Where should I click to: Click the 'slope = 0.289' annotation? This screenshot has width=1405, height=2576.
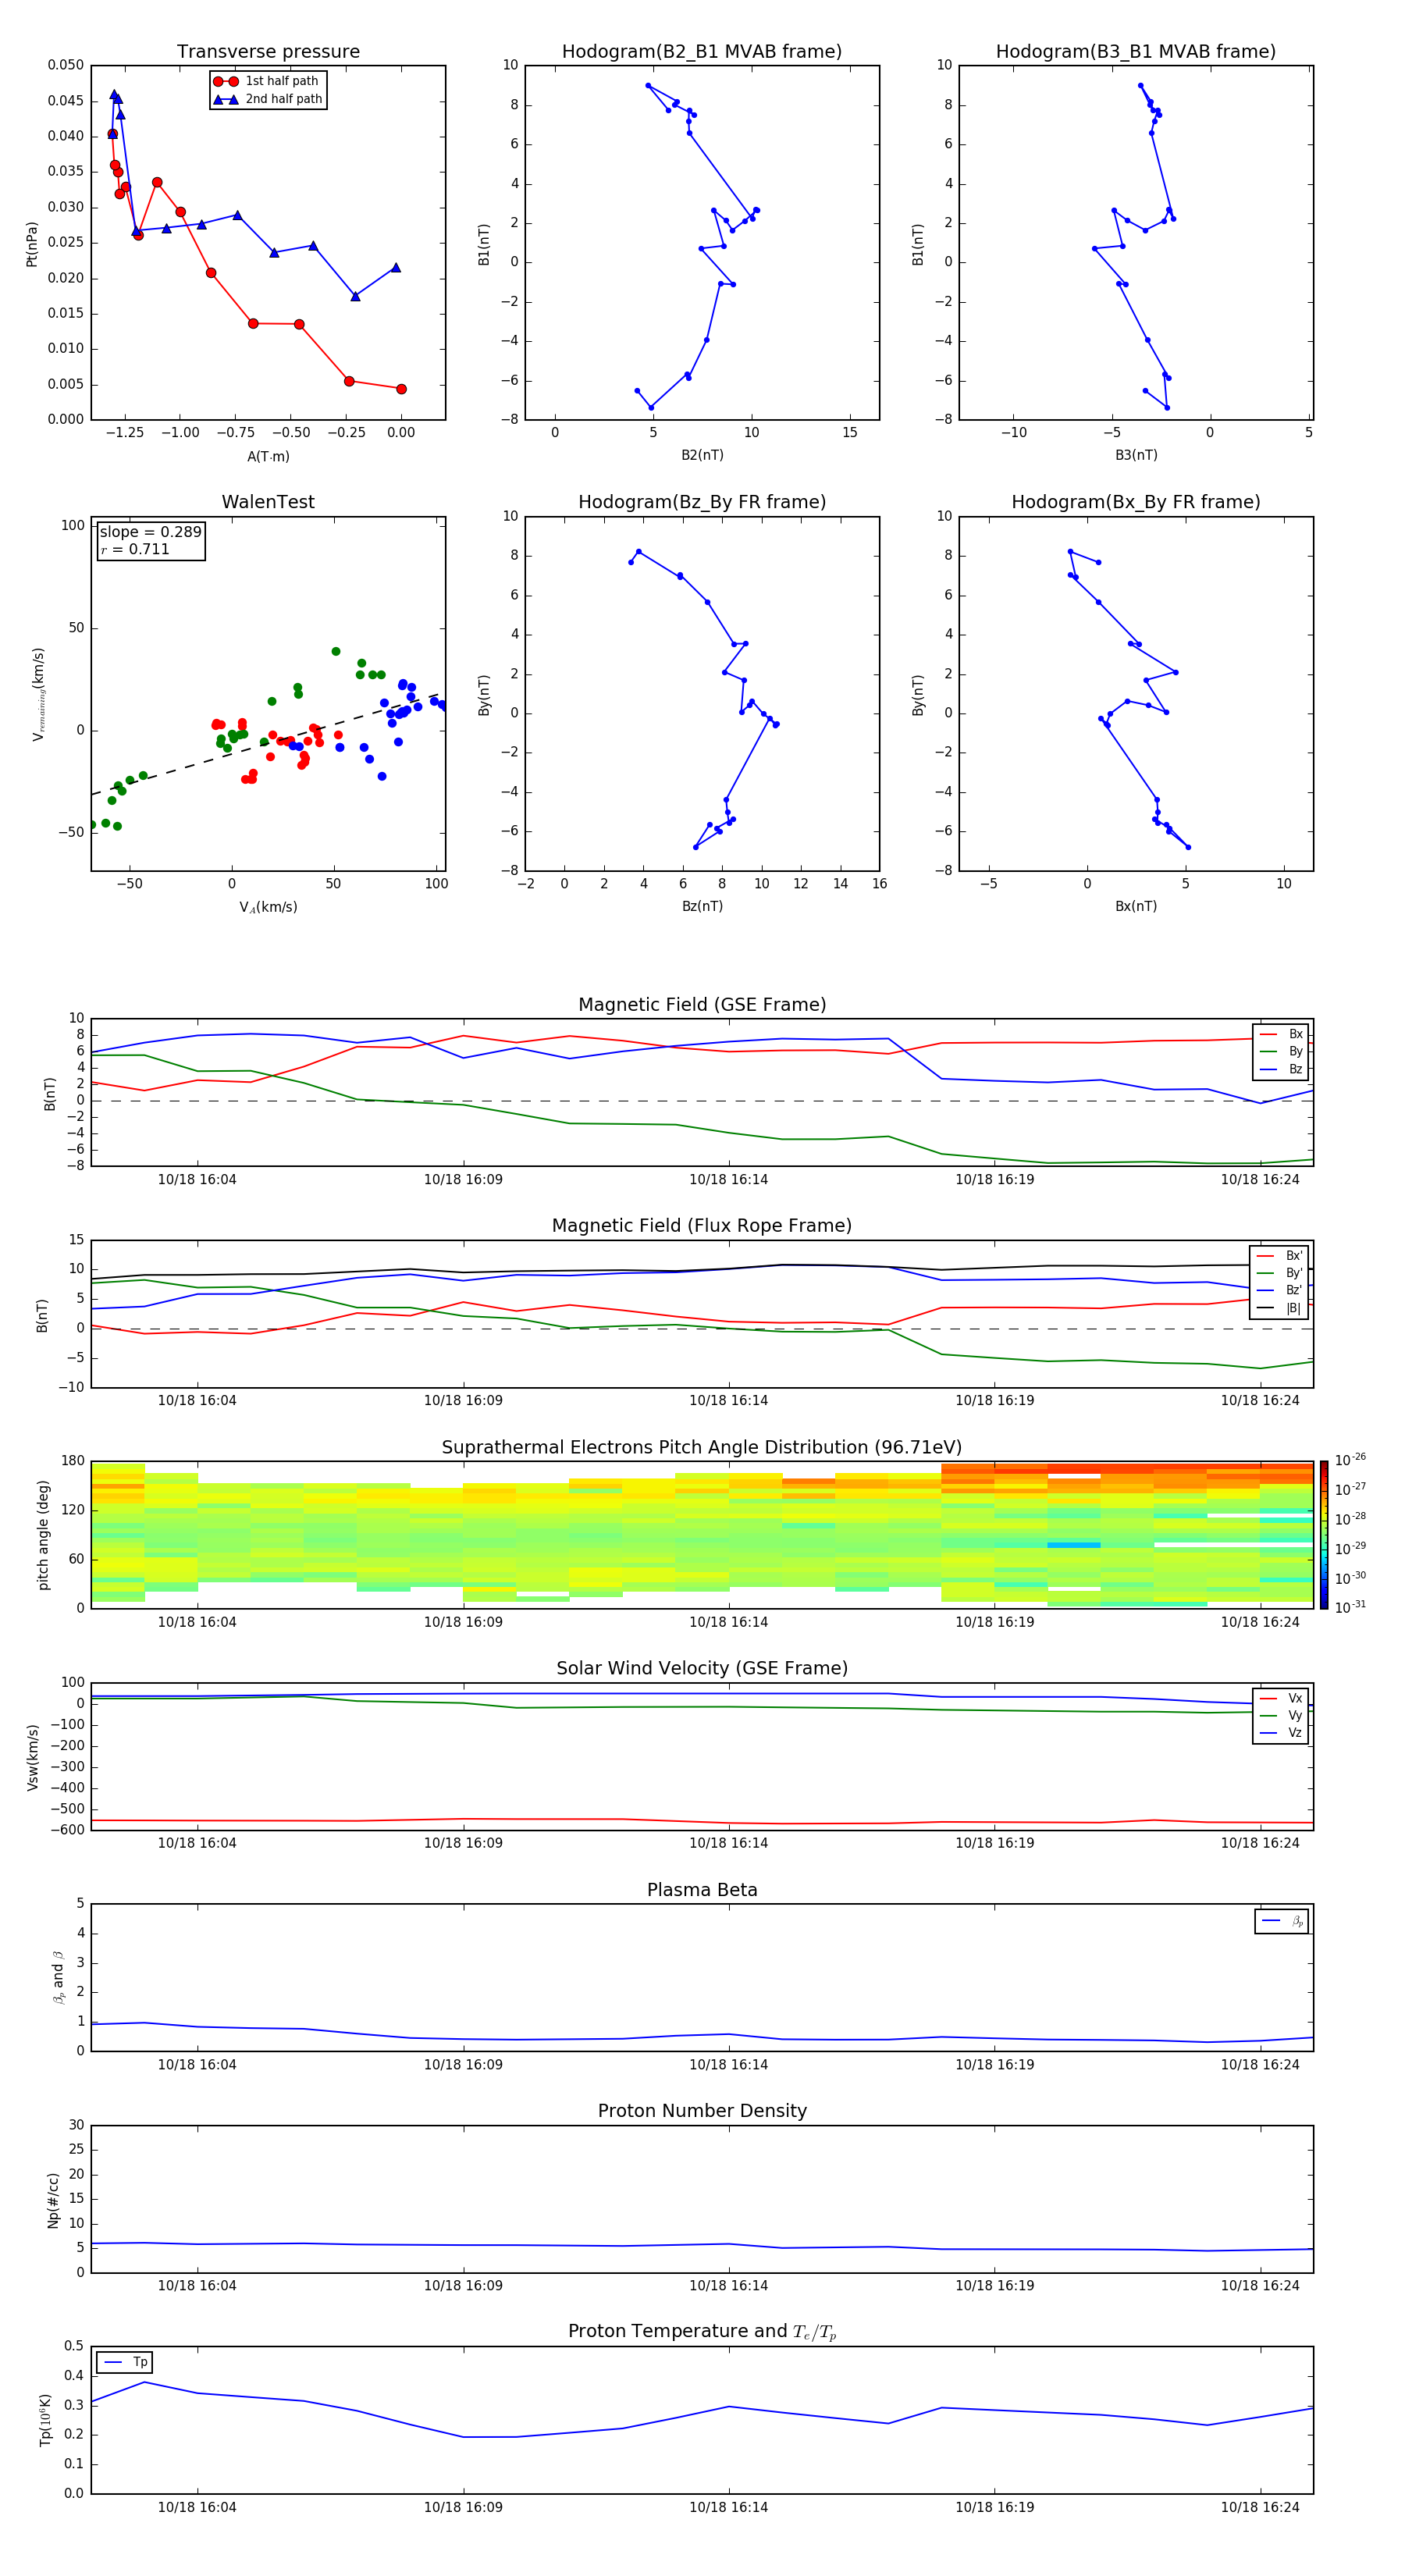[150, 532]
